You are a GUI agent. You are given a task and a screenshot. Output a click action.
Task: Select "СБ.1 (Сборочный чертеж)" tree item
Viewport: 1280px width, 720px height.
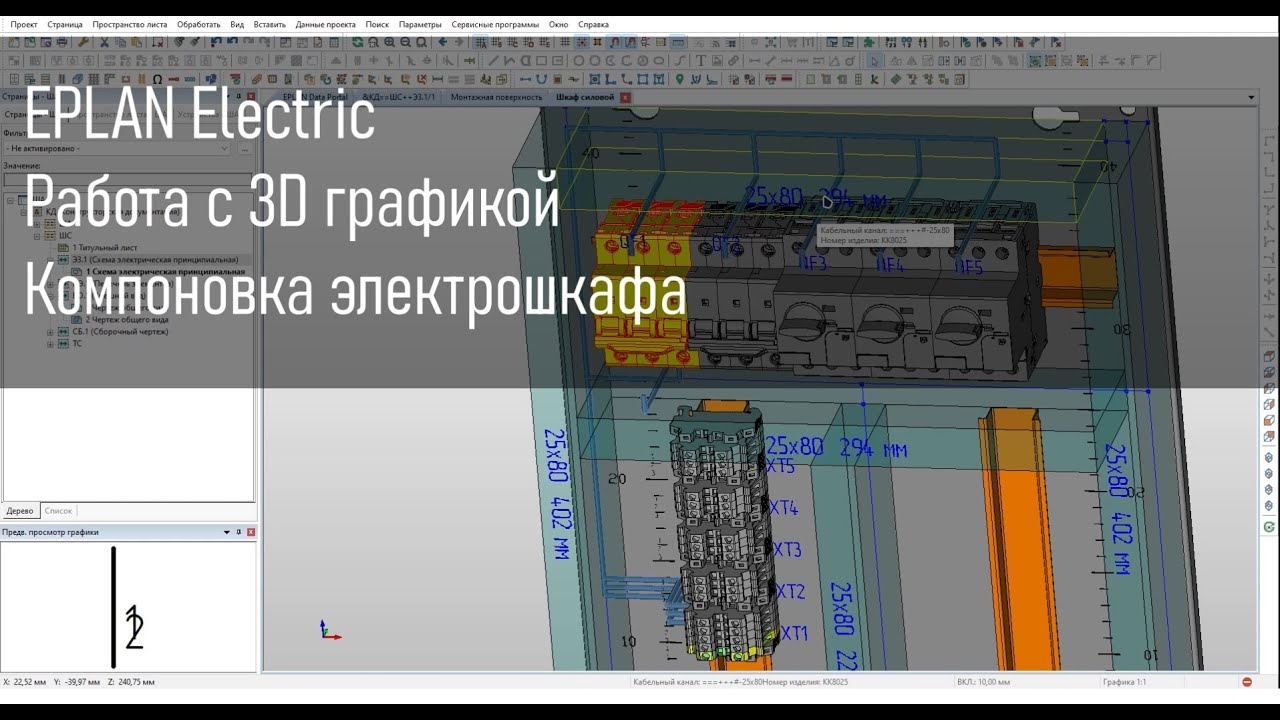click(120, 332)
